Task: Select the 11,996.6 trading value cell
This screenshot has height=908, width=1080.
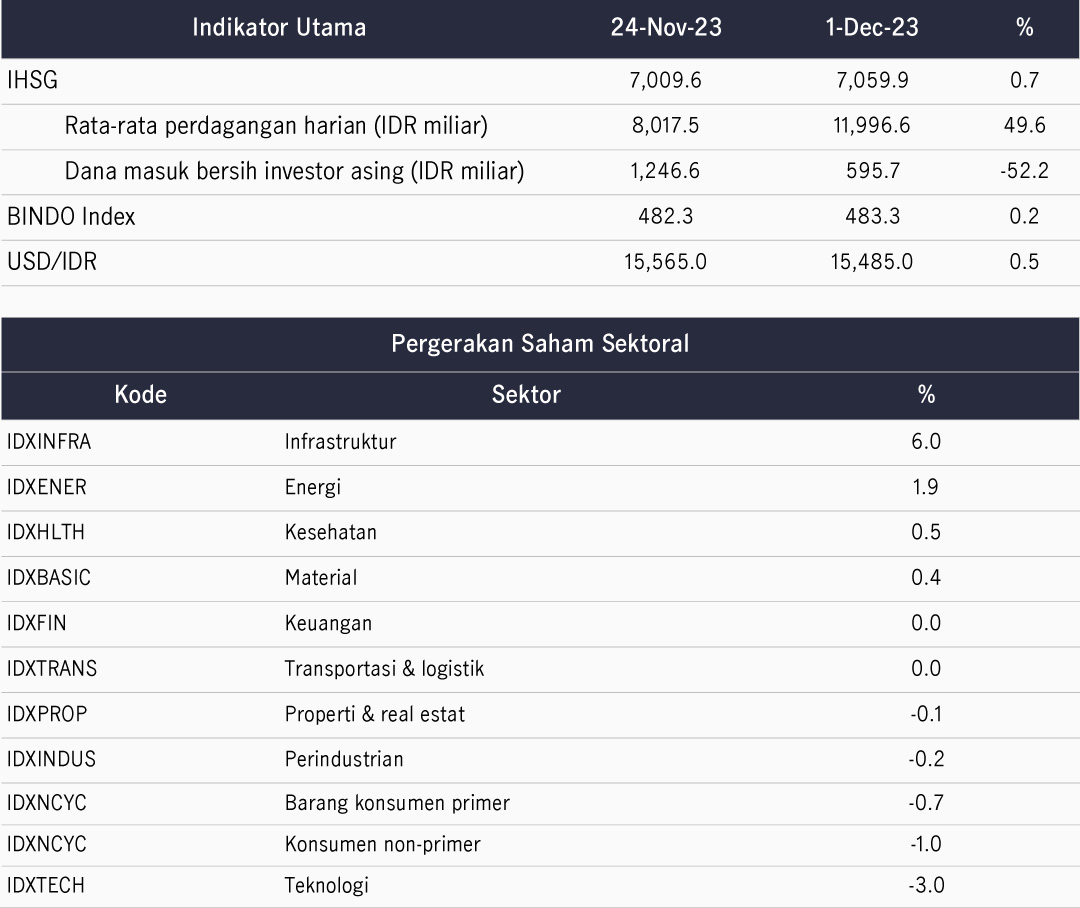Action: point(872,126)
